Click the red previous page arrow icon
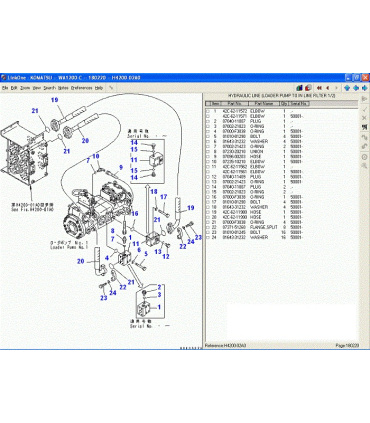 328,88
